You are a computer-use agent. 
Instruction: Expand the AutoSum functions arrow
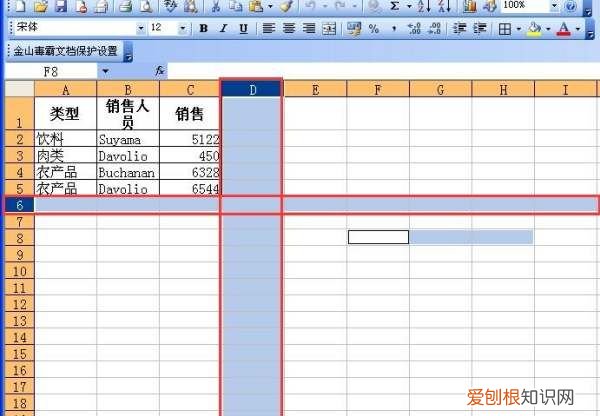(409, 6)
